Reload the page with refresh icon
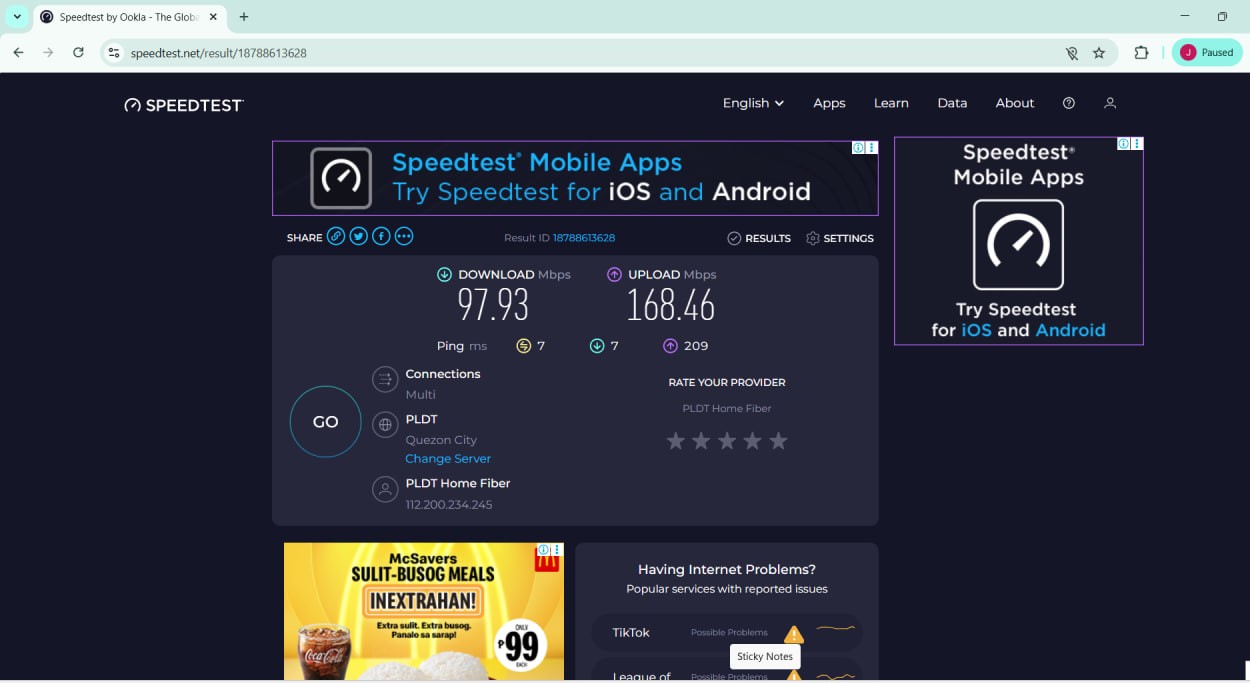 coord(78,52)
